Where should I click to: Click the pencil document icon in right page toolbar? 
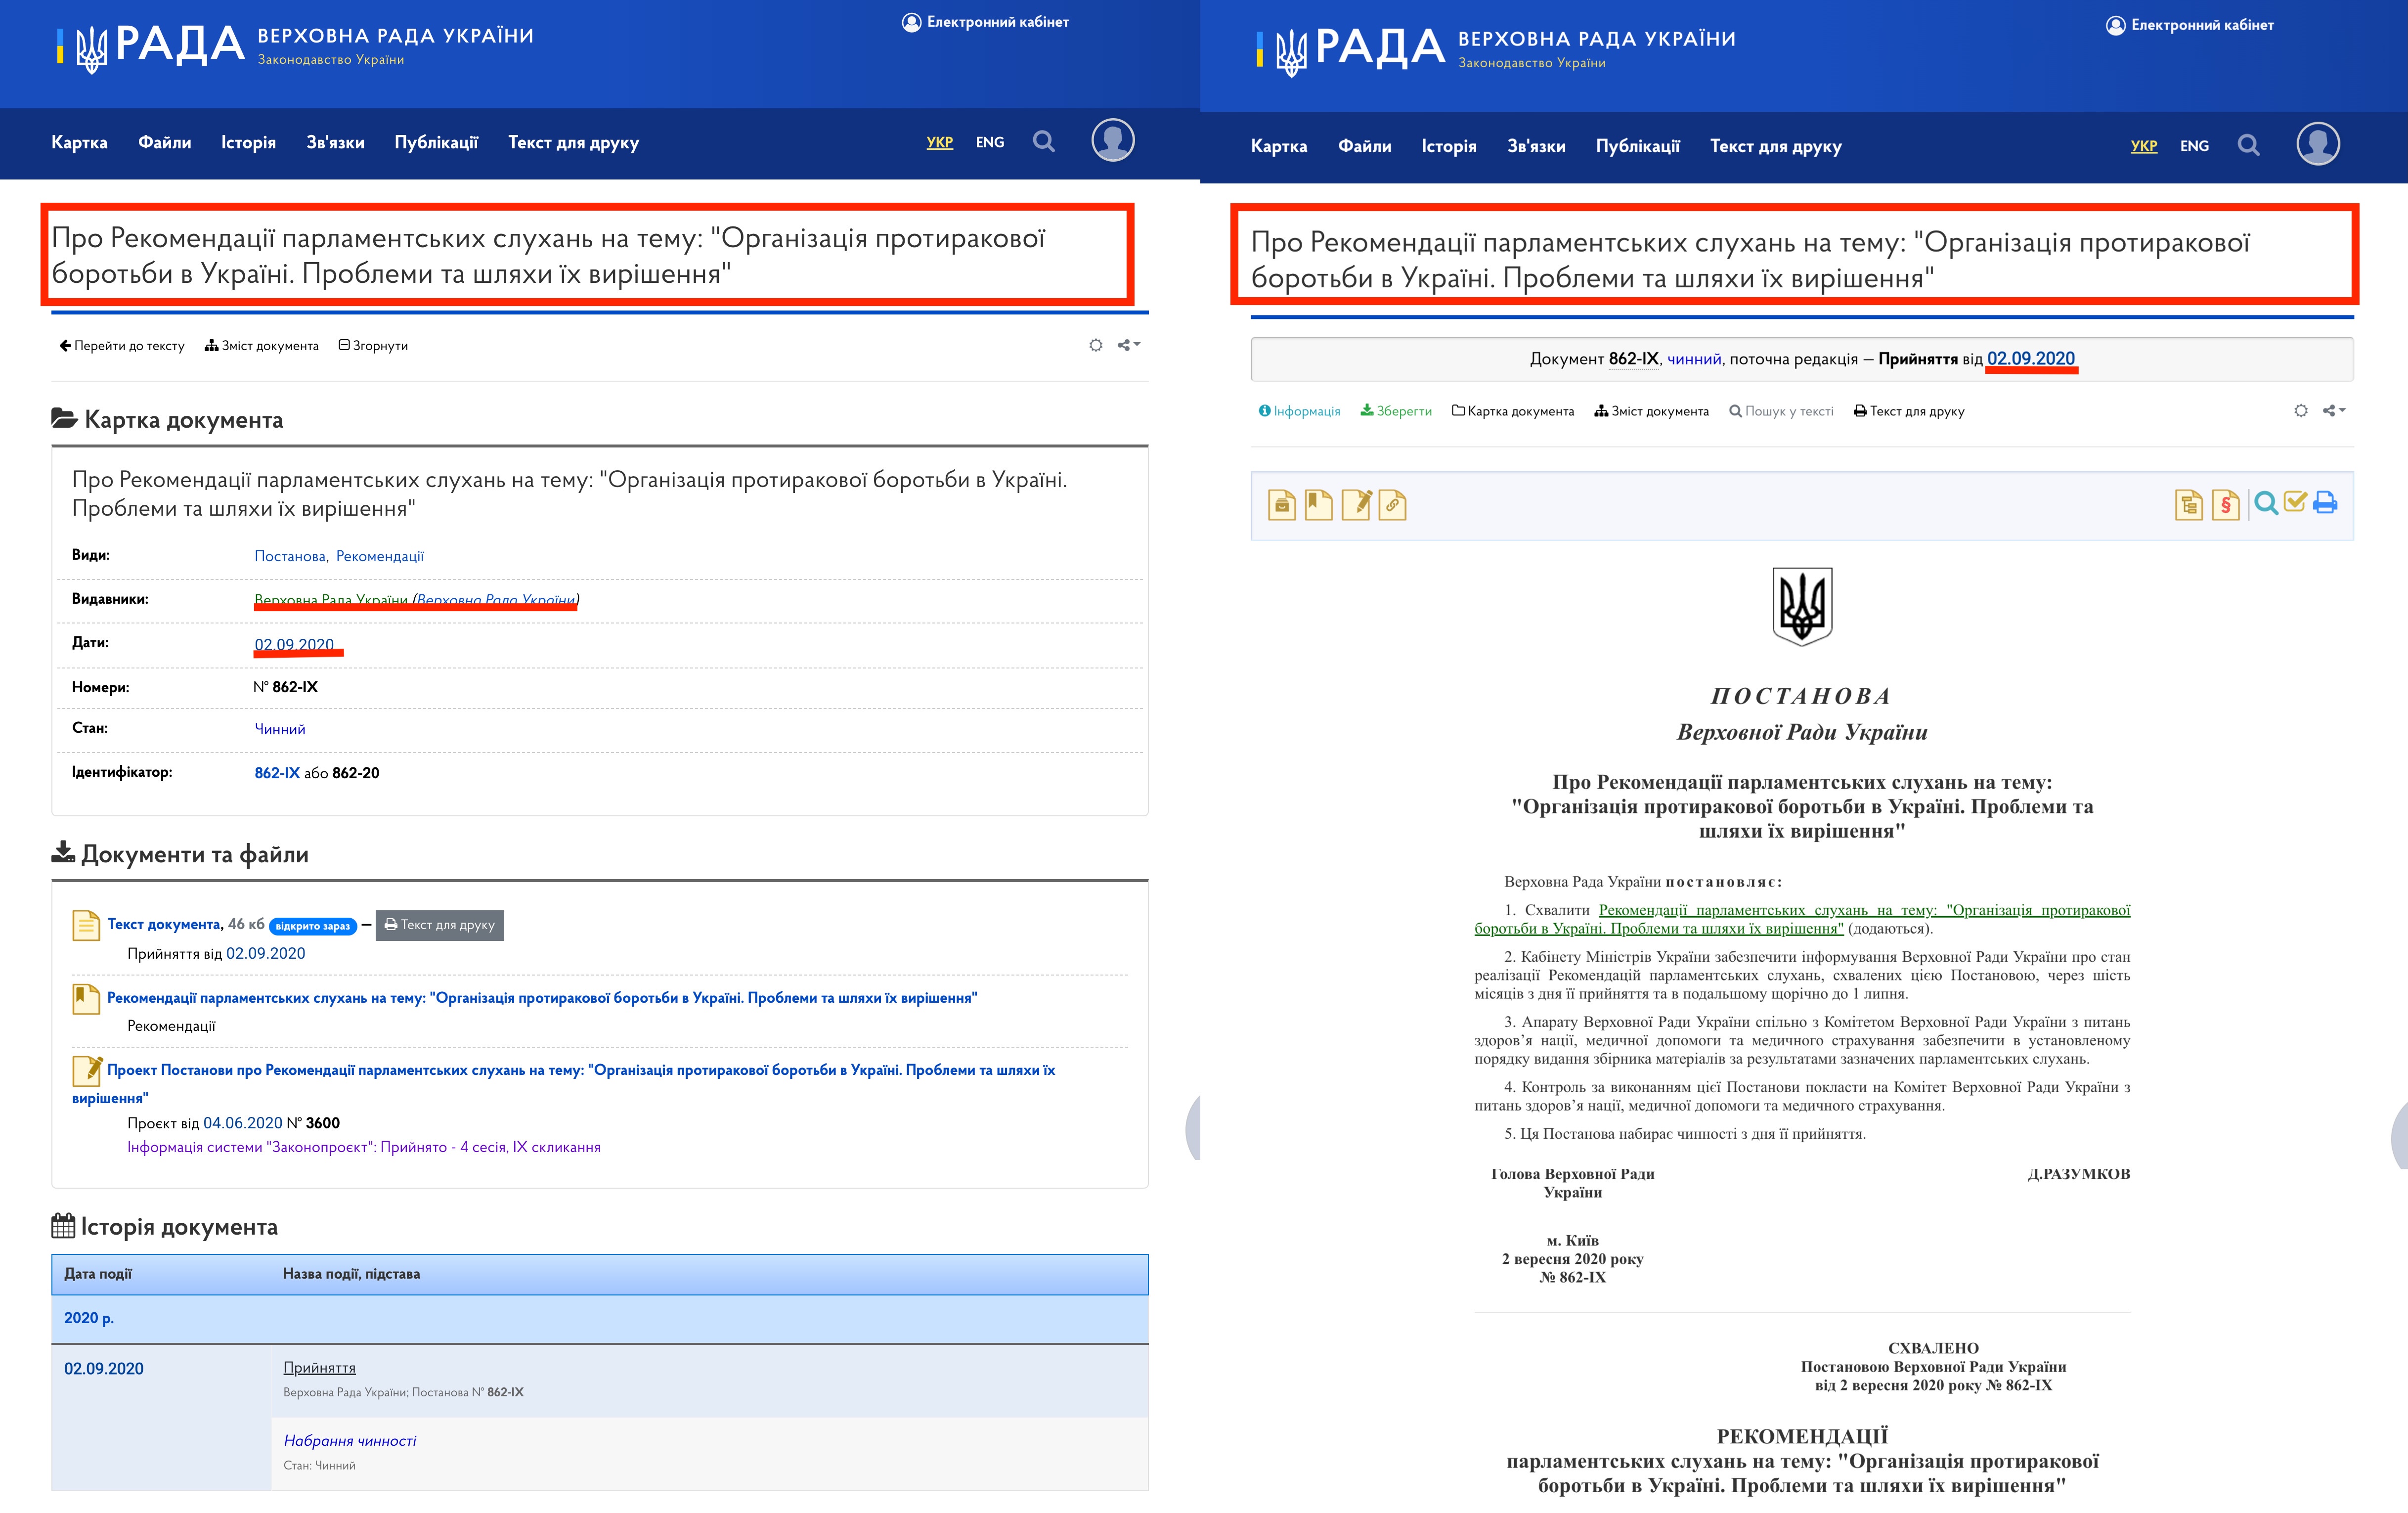coord(1356,505)
